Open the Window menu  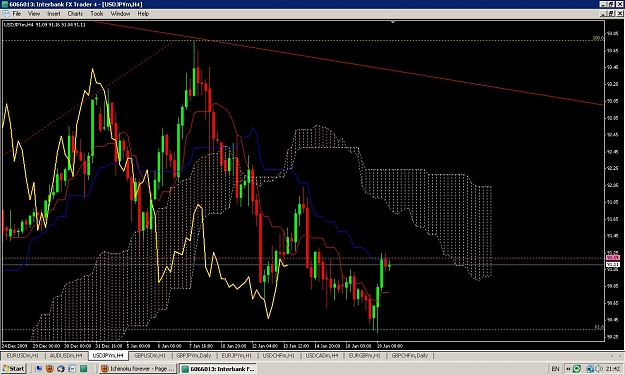pos(120,14)
